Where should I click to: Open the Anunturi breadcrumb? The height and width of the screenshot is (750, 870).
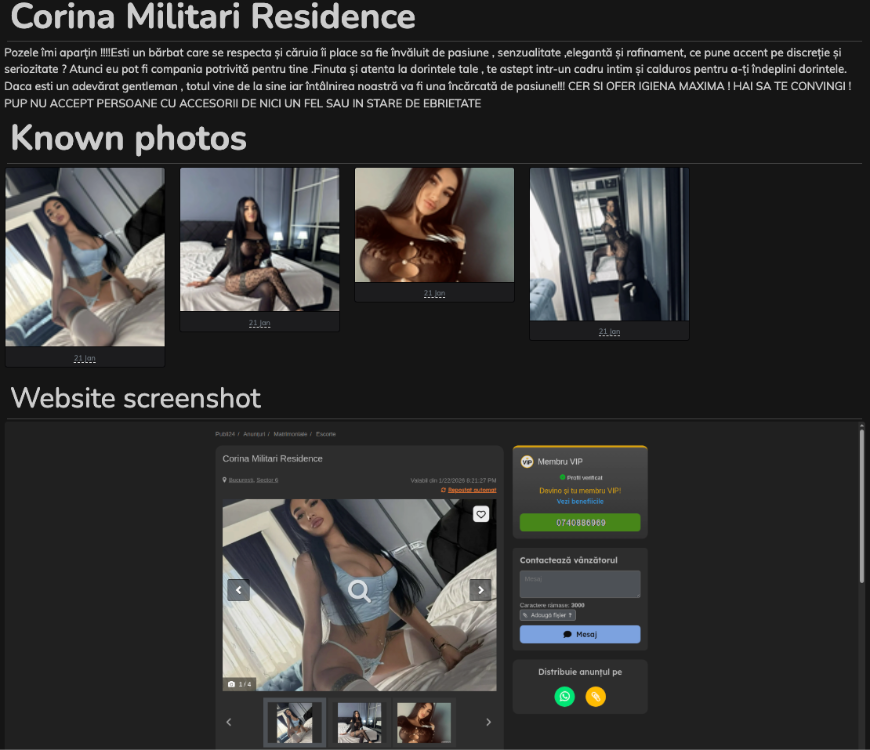click(x=254, y=434)
